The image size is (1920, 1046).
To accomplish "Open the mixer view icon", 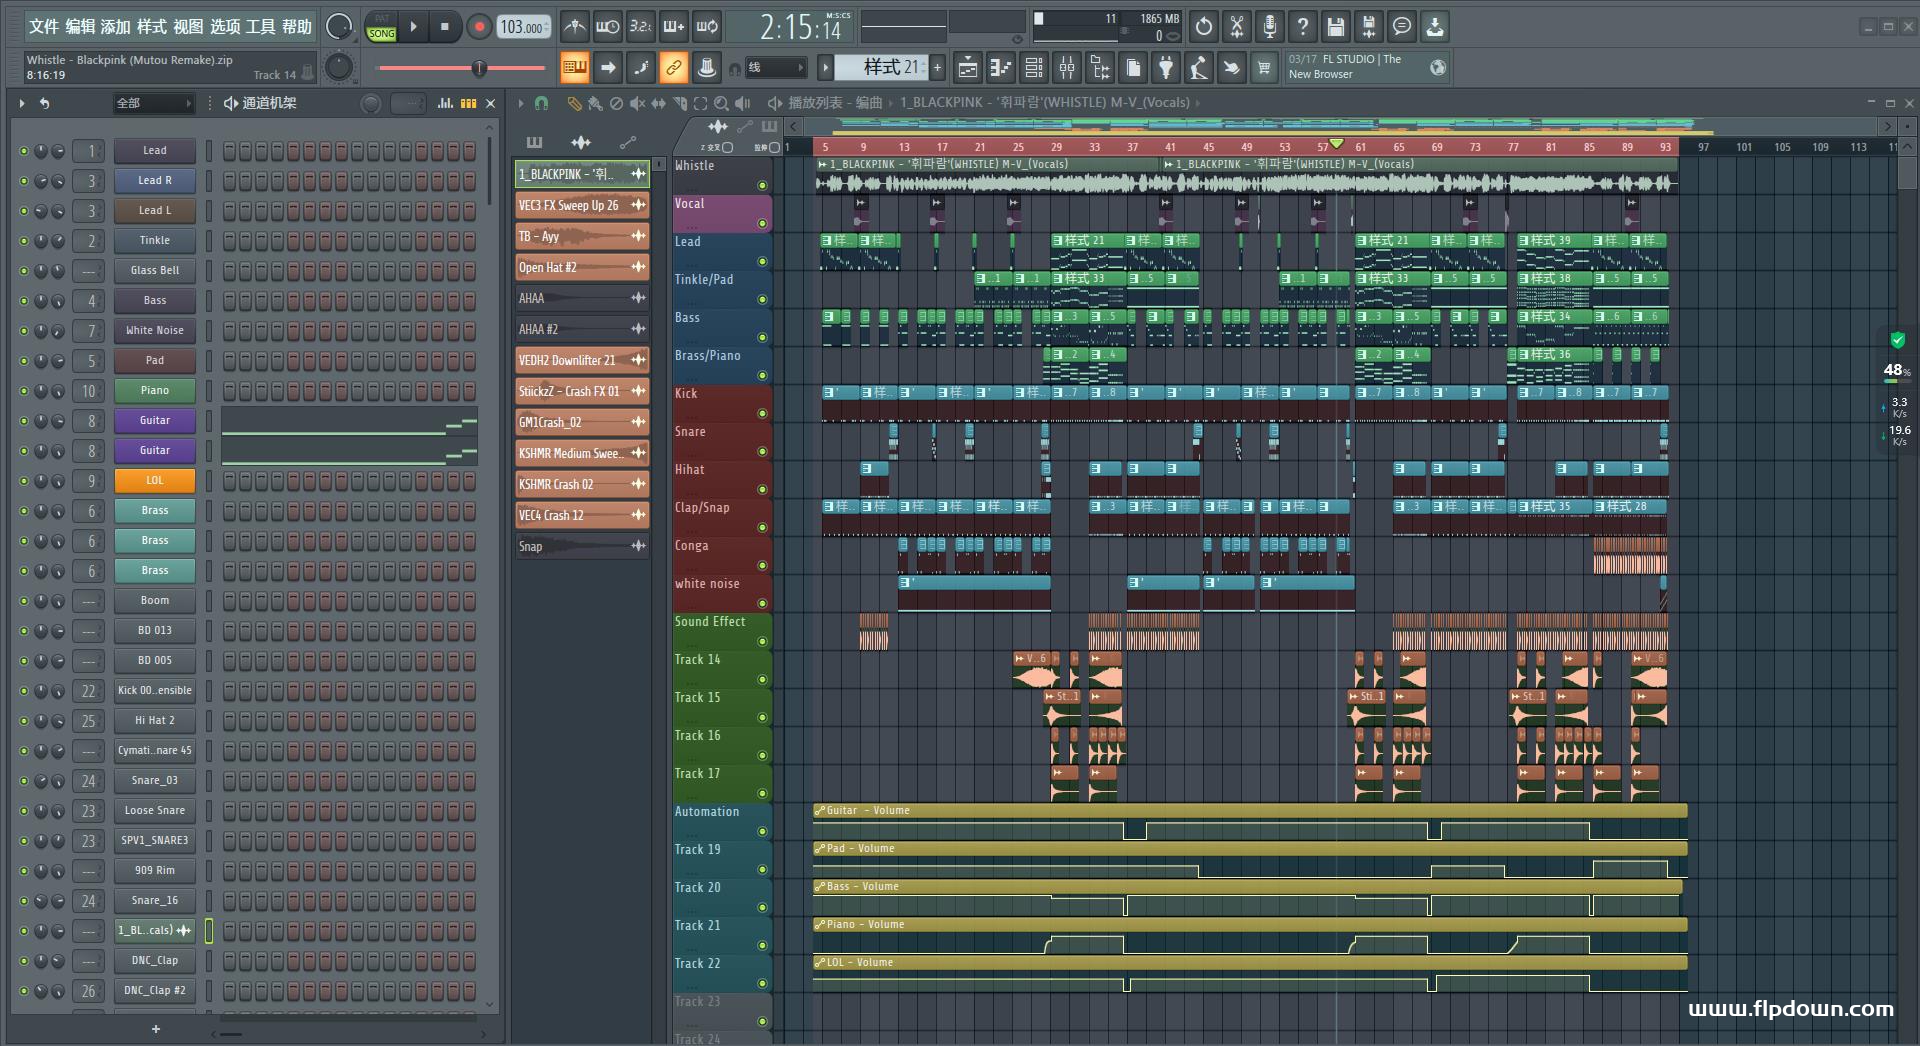I will tap(1067, 68).
